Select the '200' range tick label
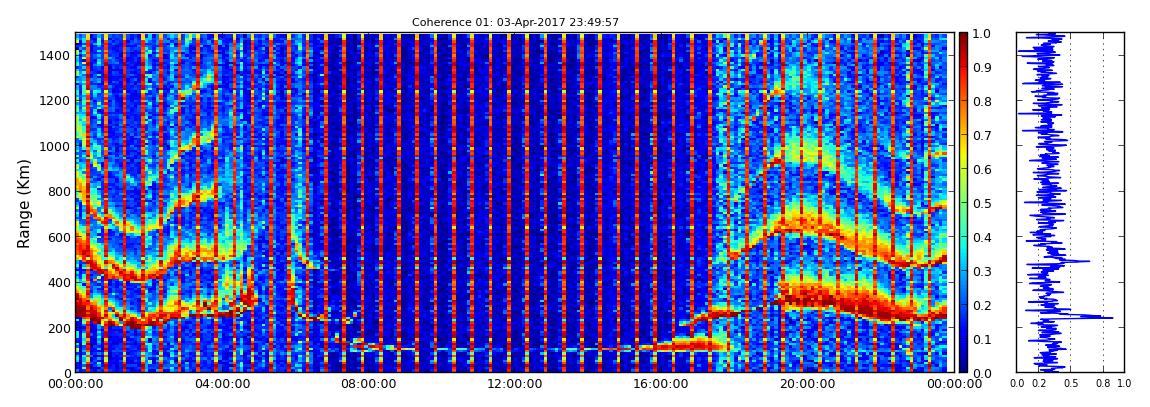 pyautogui.click(x=60, y=328)
